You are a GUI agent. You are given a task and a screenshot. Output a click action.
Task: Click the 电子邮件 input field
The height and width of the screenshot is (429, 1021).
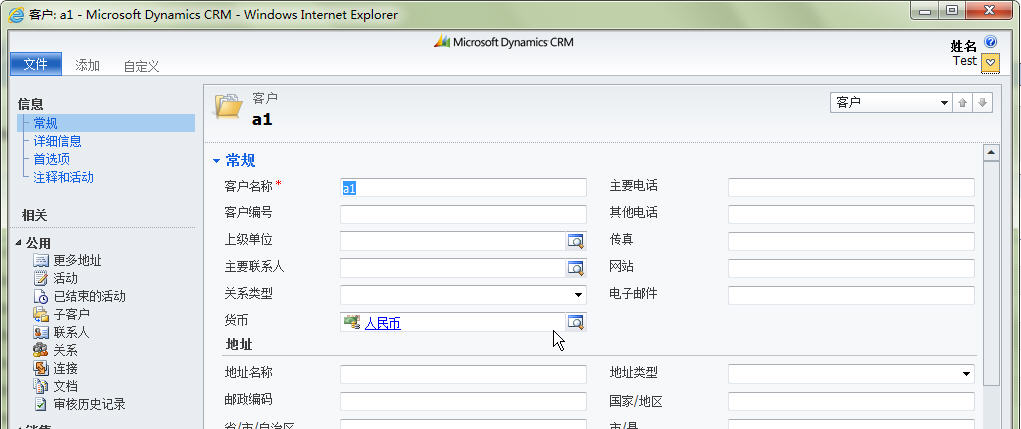[851, 295]
